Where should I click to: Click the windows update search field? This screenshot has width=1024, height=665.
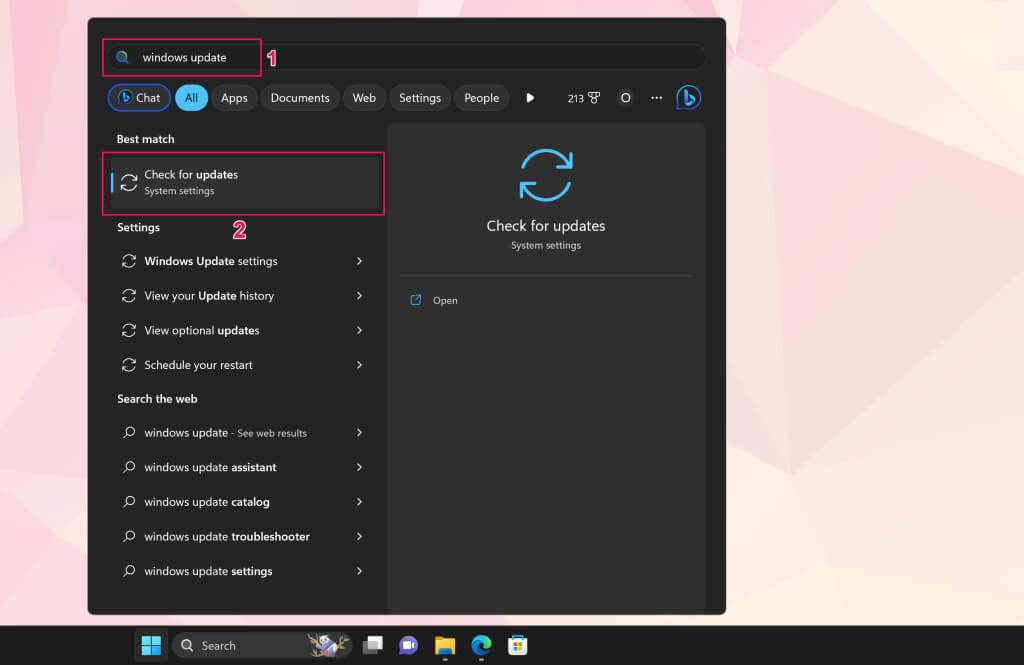click(x=405, y=57)
